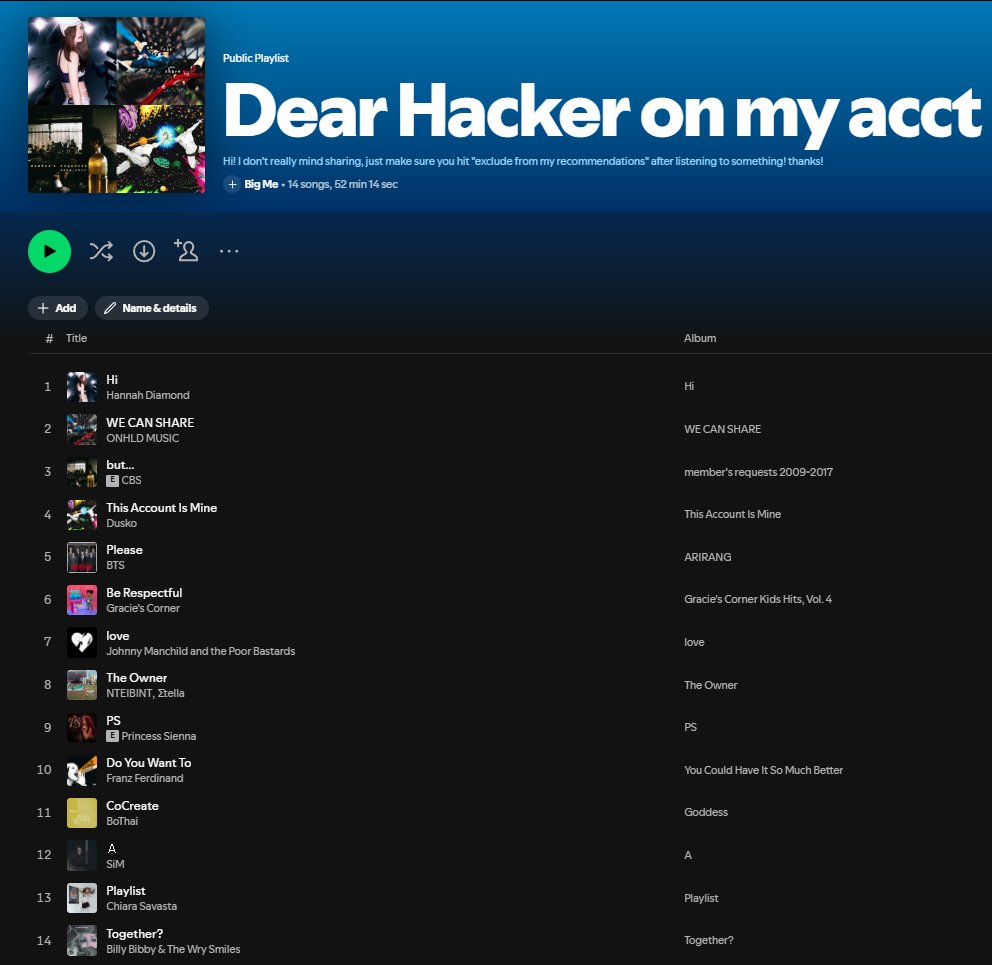Select the playlist title Dear Hacker on my acct
Screen dimensions: 992x965
602,113
